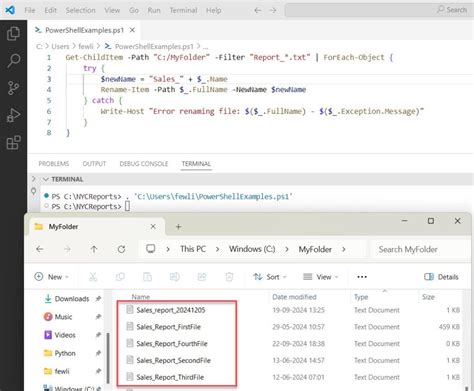This screenshot has height=391, width=474.
Task: Click the navigation pane vertical scrollbar
Action: pyautogui.click(x=108, y=357)
